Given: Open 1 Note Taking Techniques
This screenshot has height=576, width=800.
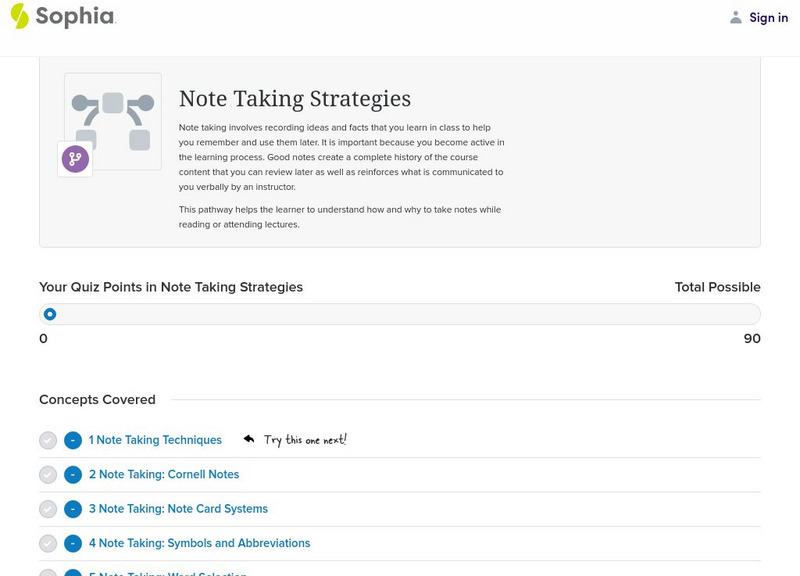Looking at the screenshot, I should 155,440.
